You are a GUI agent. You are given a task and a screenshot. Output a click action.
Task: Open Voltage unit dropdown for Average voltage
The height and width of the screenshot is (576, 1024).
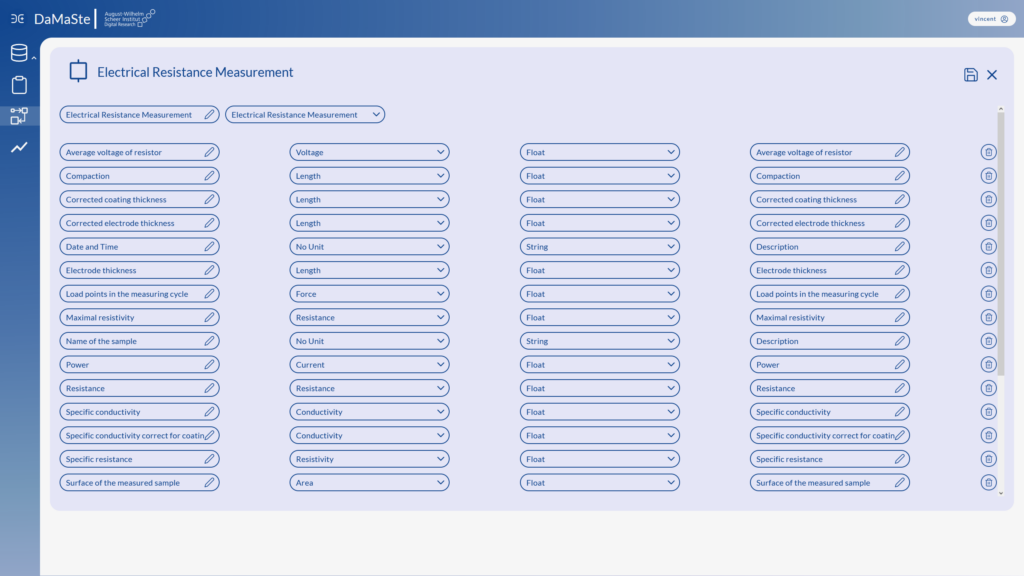point(370,152)
